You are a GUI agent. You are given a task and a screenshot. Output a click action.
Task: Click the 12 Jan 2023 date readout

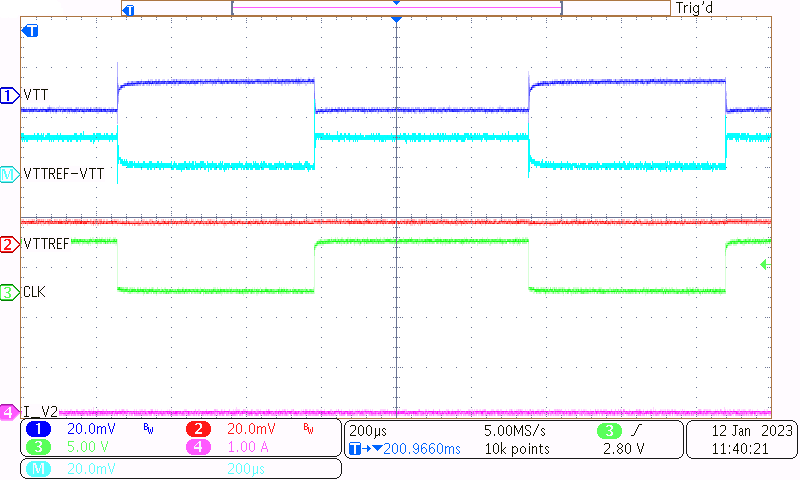[x=752, y=431]
